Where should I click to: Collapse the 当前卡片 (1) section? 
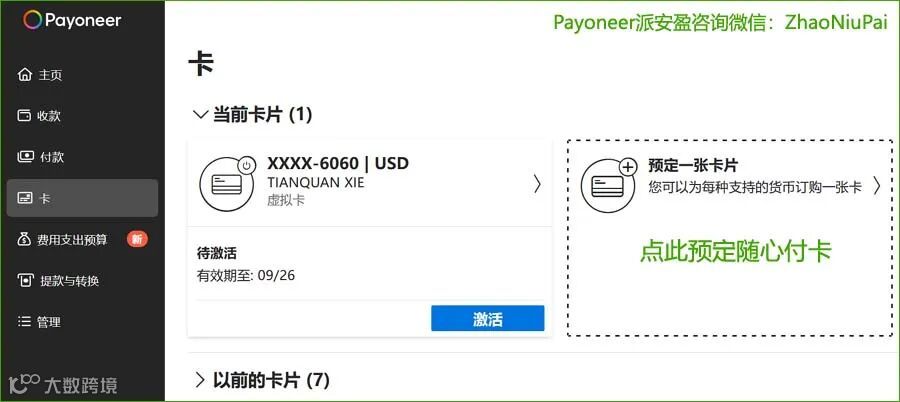[x=200, y=115]
